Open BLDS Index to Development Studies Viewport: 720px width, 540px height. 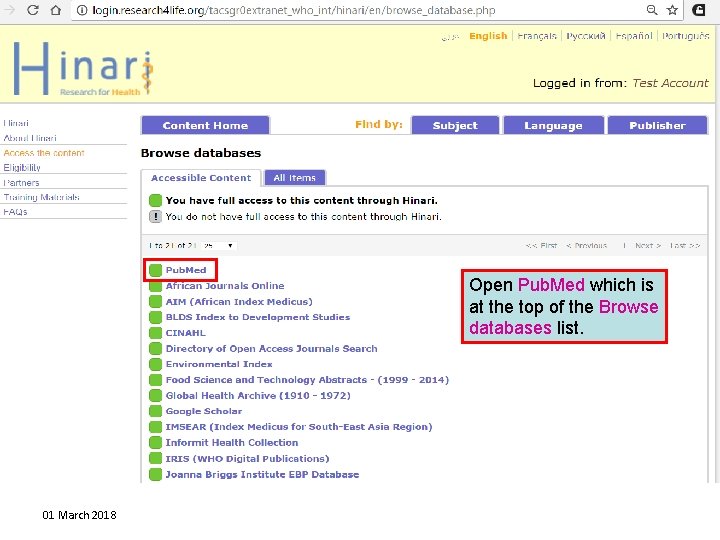click(x=258, y=317)
